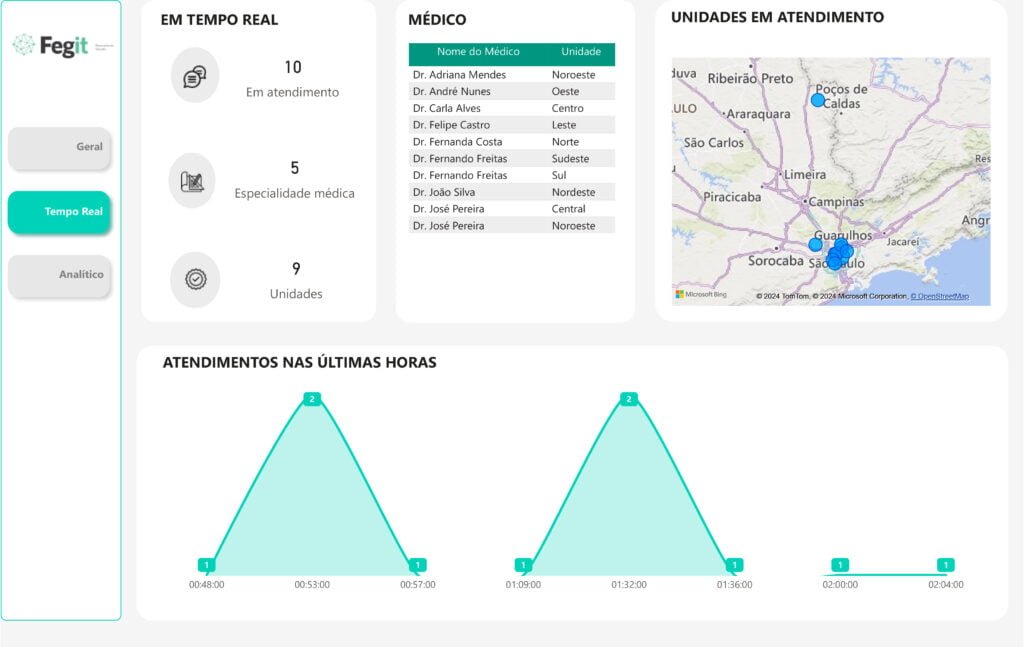This screenshot has width=1024, height=647.
Task: Go to the Analítico page
Action: pos(60,275)
